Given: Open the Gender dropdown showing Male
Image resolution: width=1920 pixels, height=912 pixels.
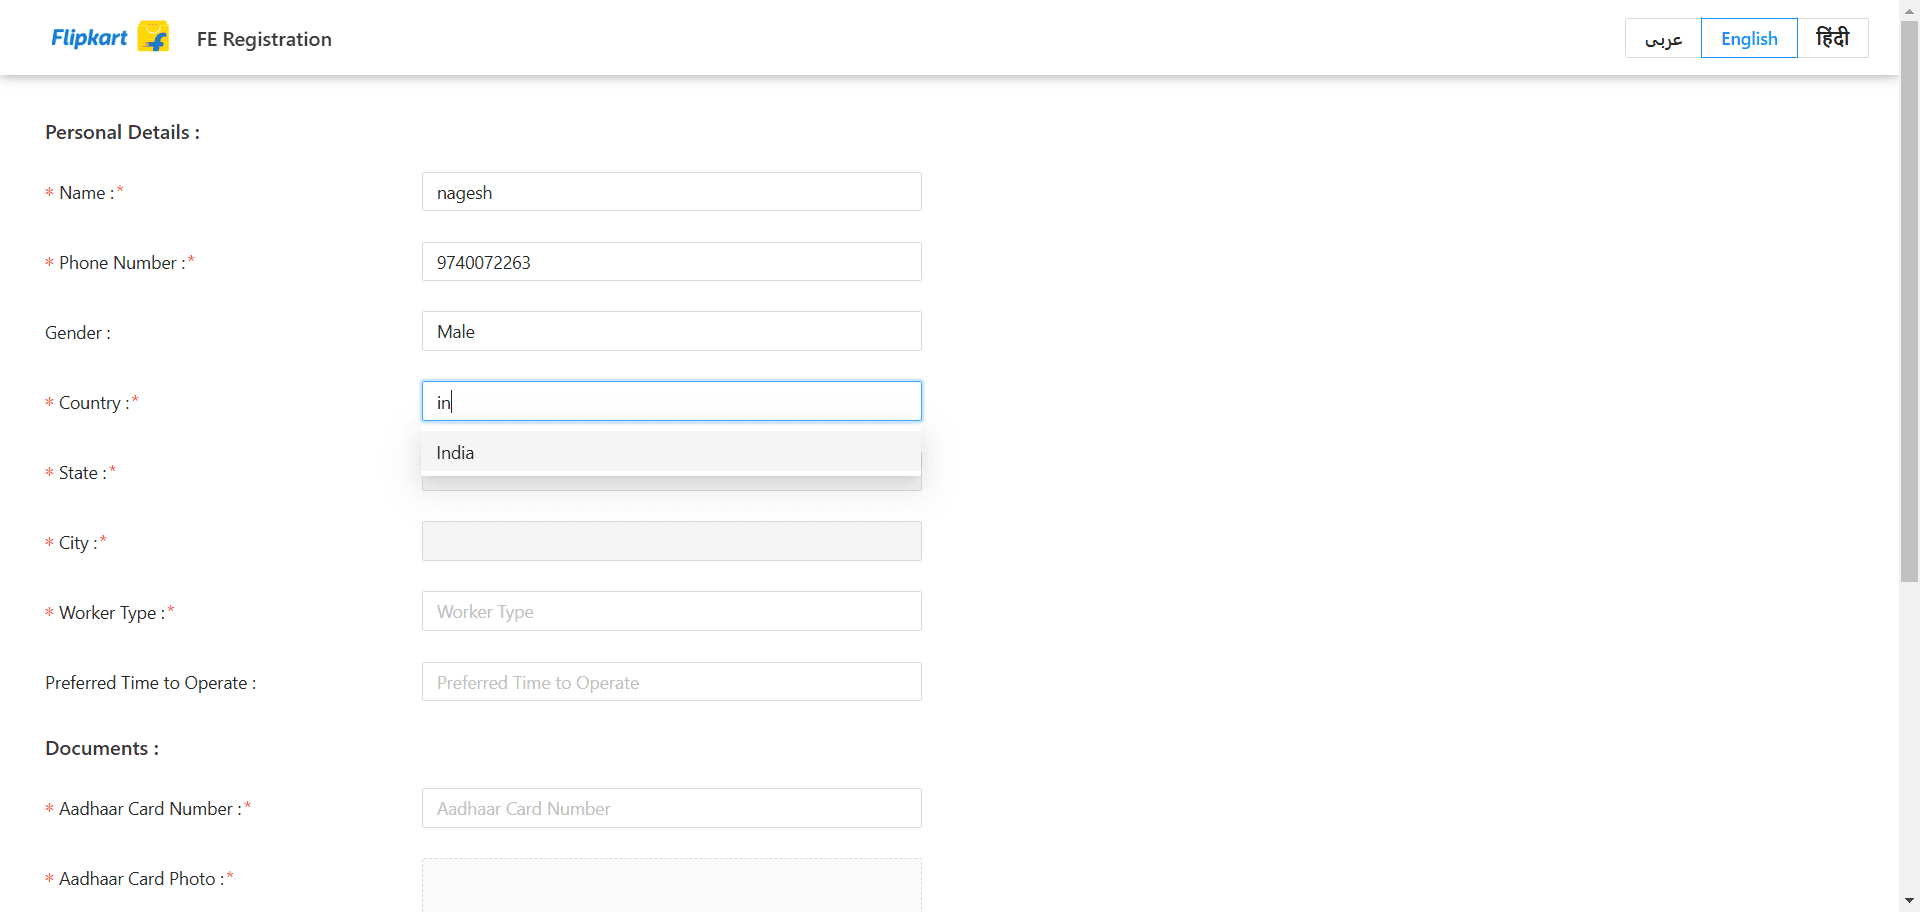Looking at the screenshot, I should pos(672,331).
